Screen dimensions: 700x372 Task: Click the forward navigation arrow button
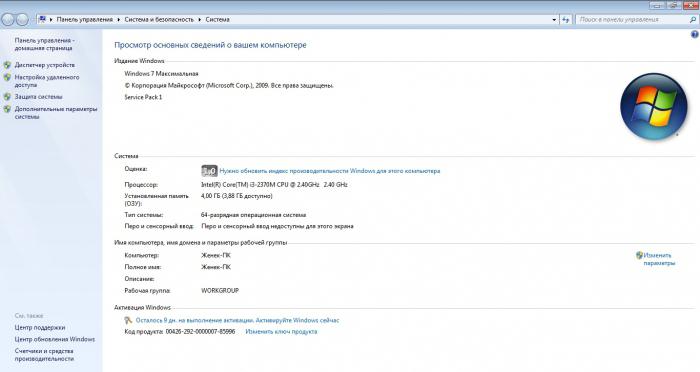click(x=22, y=20)
